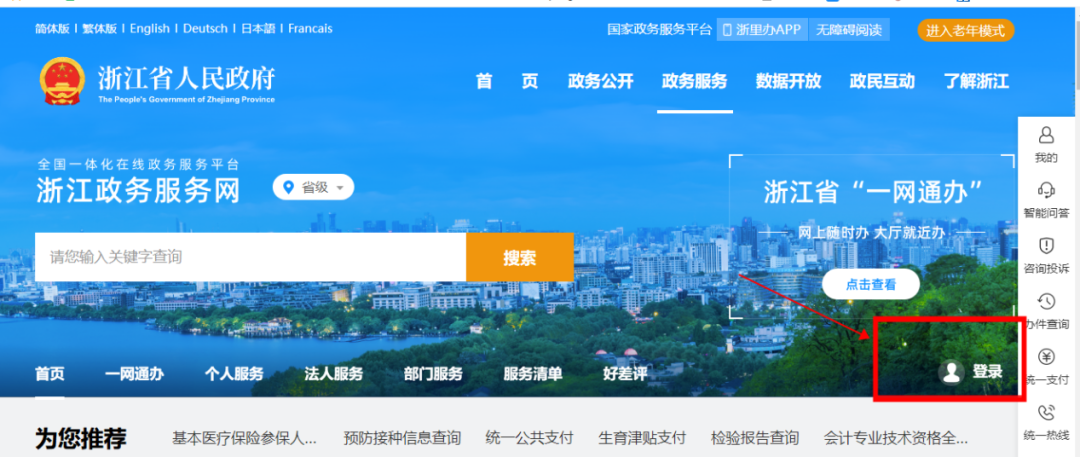Open the 政务服务 main navigation menu

(x=694, y=82)
